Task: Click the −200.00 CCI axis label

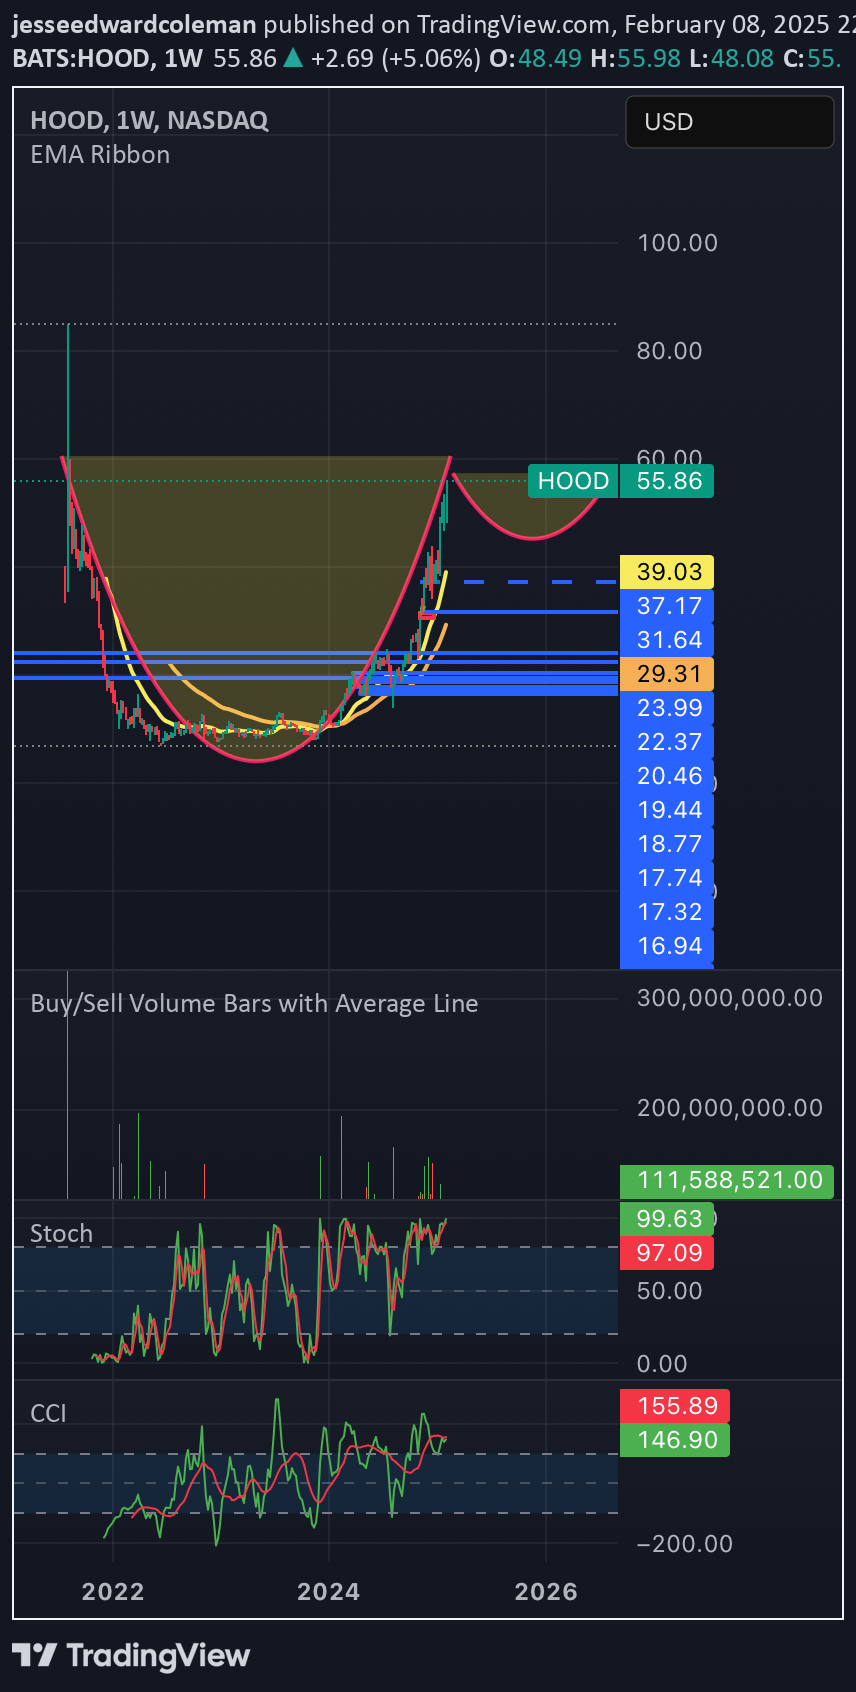Action: tap(685, 1544)
